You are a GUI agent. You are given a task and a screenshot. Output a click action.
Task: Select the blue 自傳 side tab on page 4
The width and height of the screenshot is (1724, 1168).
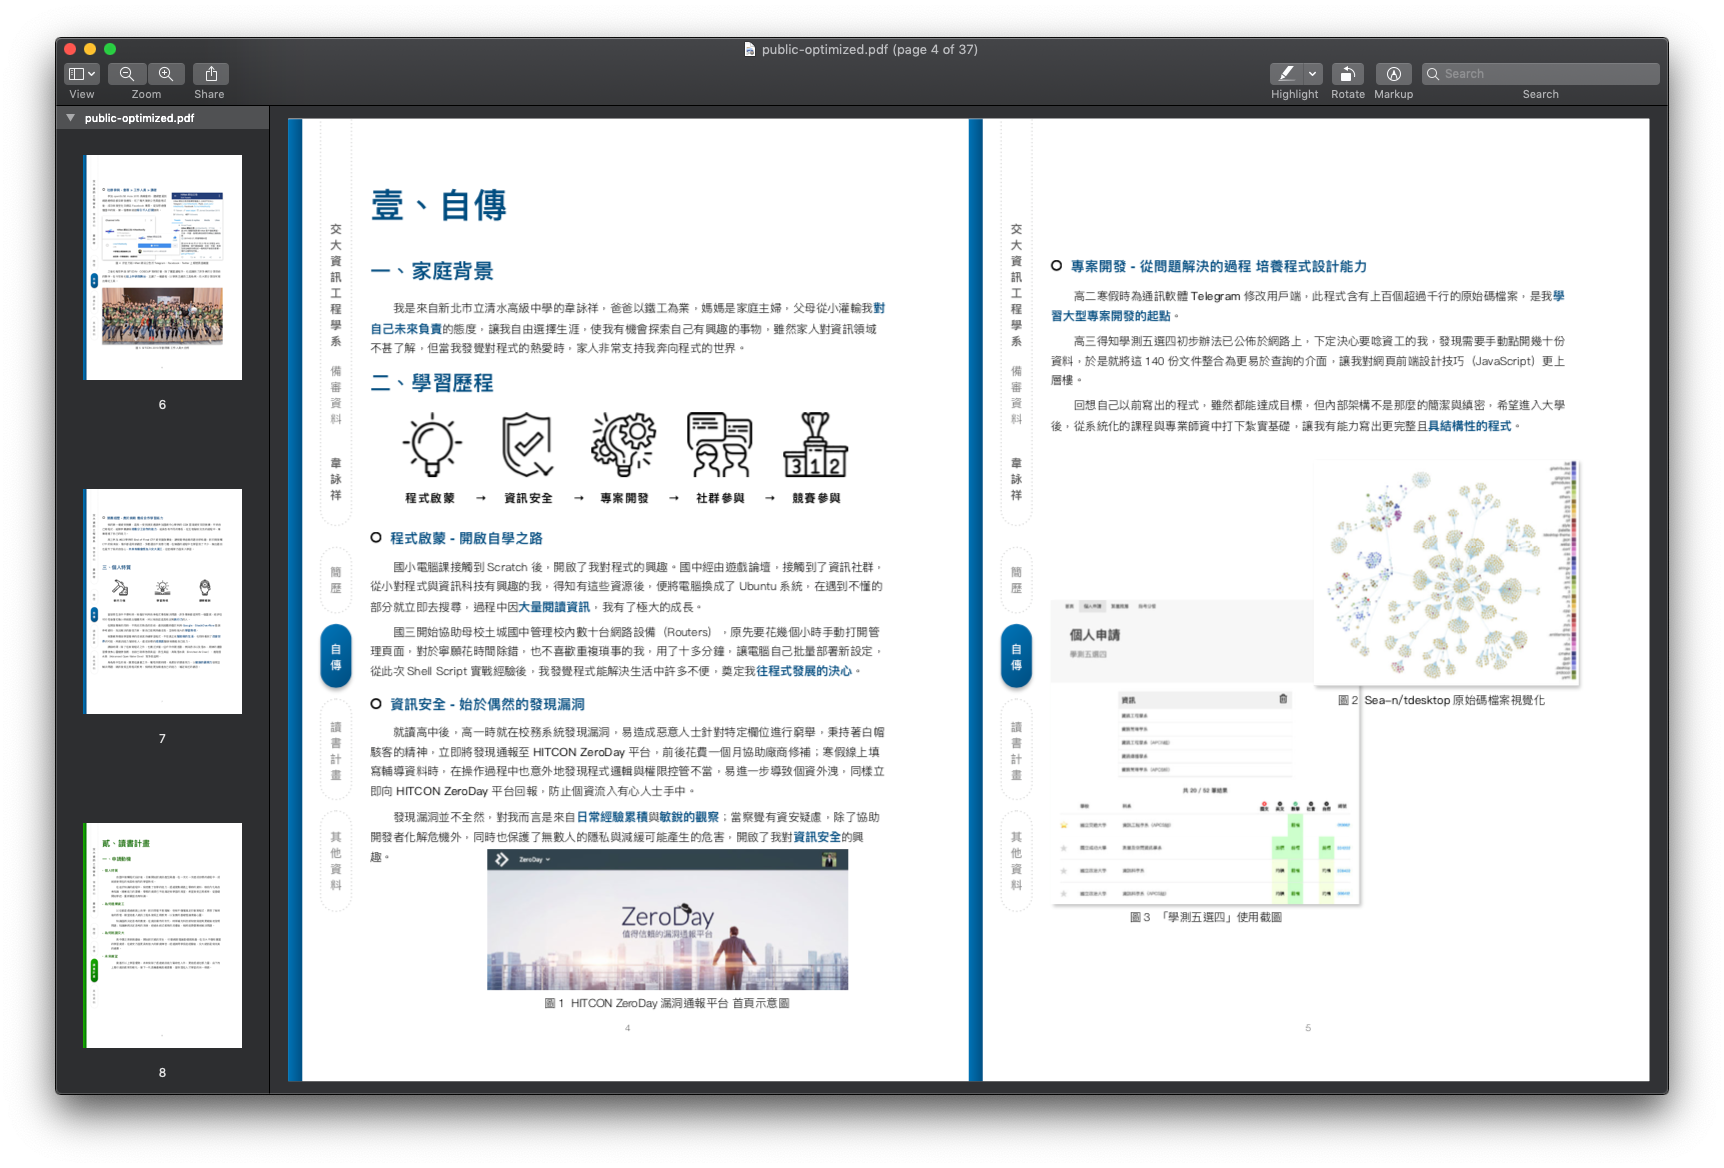(x=336, y=657)
